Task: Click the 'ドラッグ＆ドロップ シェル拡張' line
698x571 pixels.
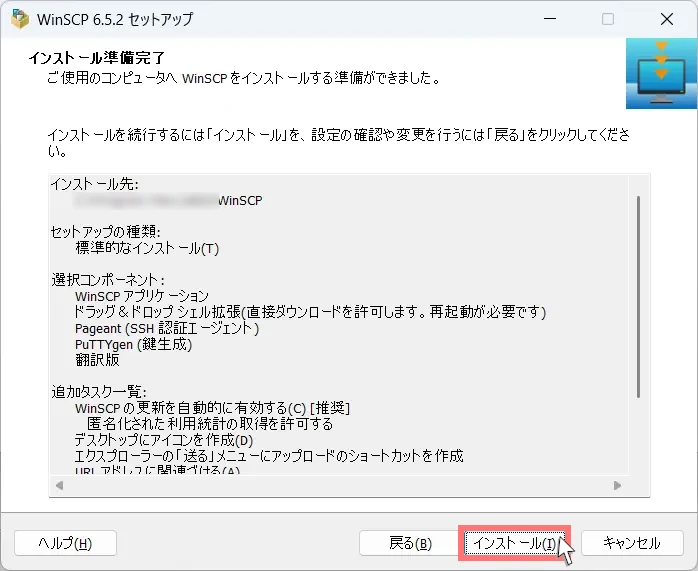Action: coord(310,312)
